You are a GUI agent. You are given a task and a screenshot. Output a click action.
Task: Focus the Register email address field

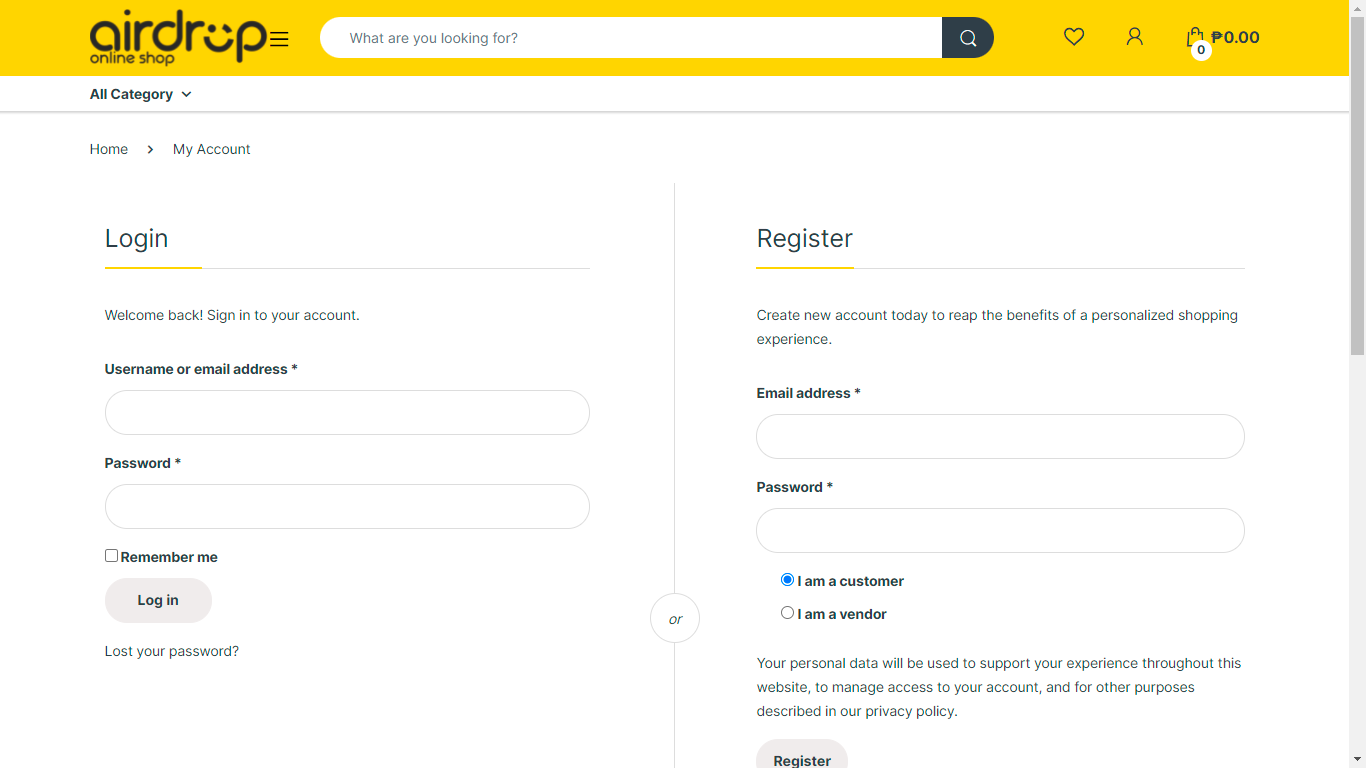coord(1000,436)
